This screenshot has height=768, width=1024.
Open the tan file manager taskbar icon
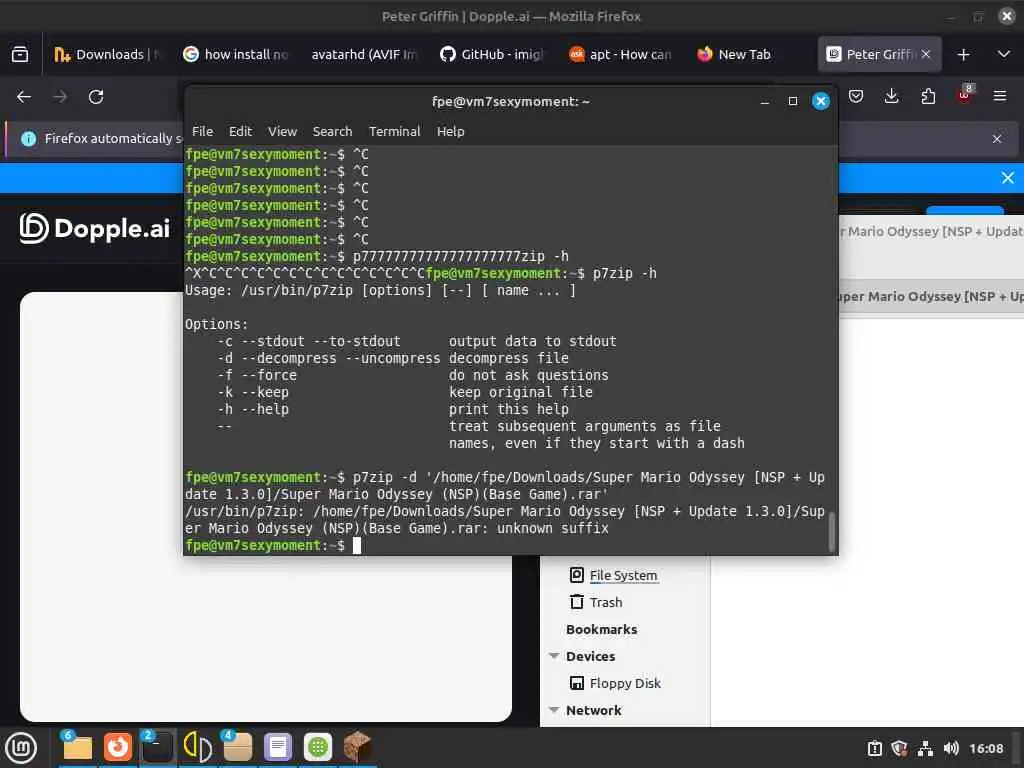click(238, 747)
